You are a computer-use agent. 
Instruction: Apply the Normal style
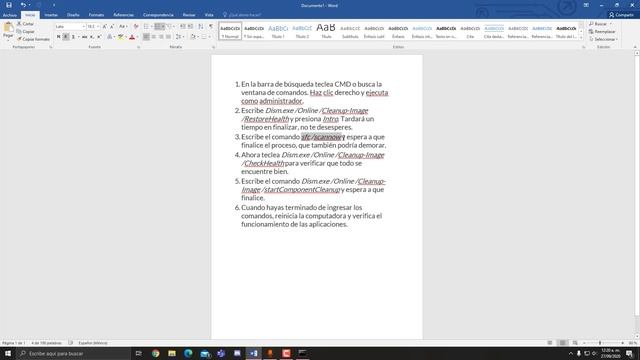pyautogui.click(x=230, y=31)
